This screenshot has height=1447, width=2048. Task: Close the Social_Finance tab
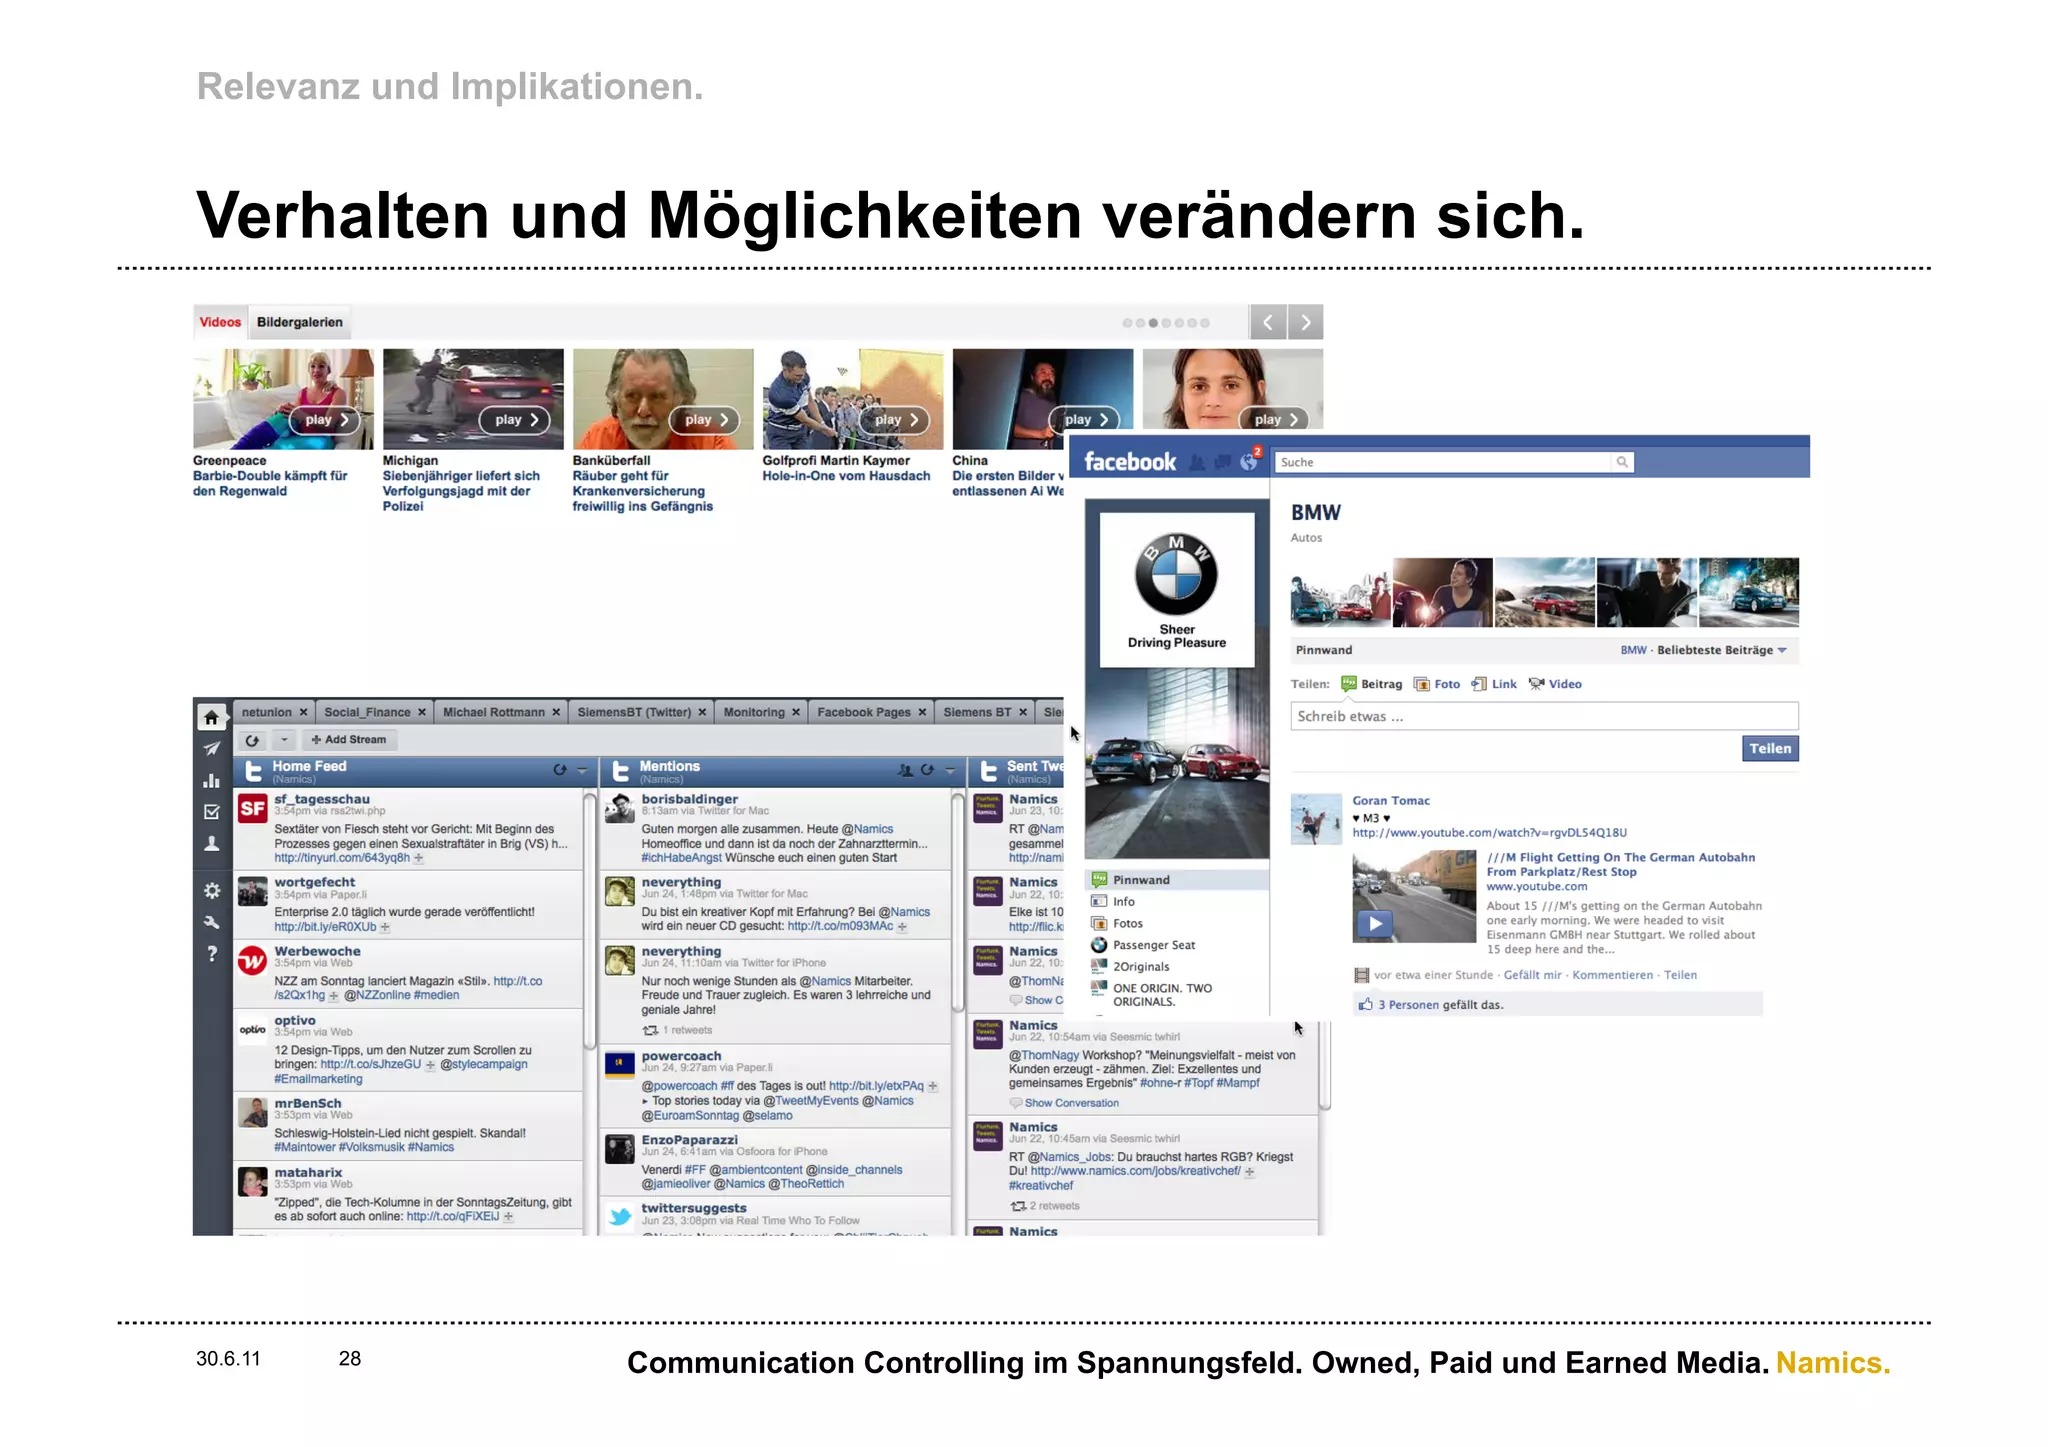tap(422, 712)
